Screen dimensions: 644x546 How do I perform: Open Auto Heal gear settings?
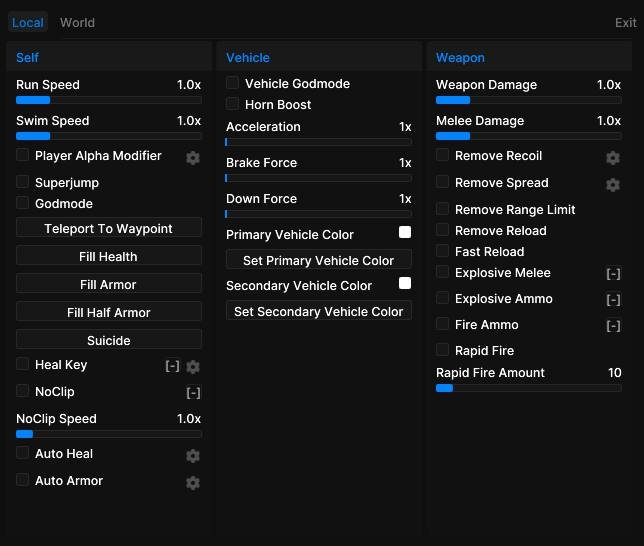pos(193,456)
